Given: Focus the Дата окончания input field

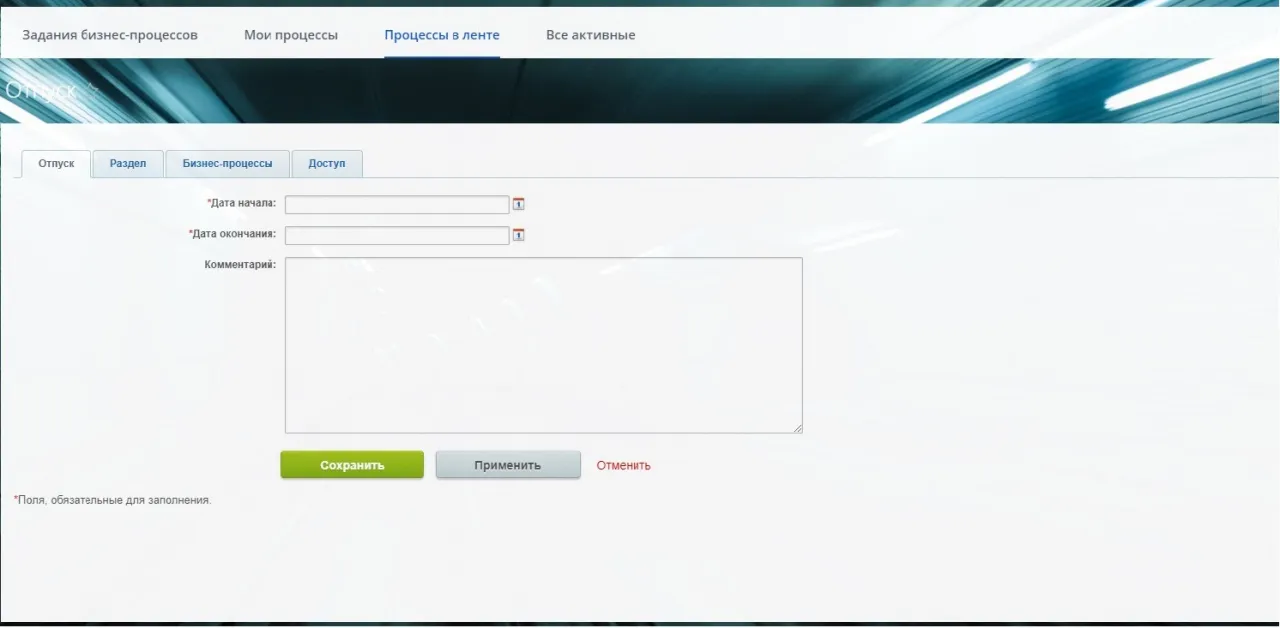Looking at the screenshot, I should [x=397, y=235].
